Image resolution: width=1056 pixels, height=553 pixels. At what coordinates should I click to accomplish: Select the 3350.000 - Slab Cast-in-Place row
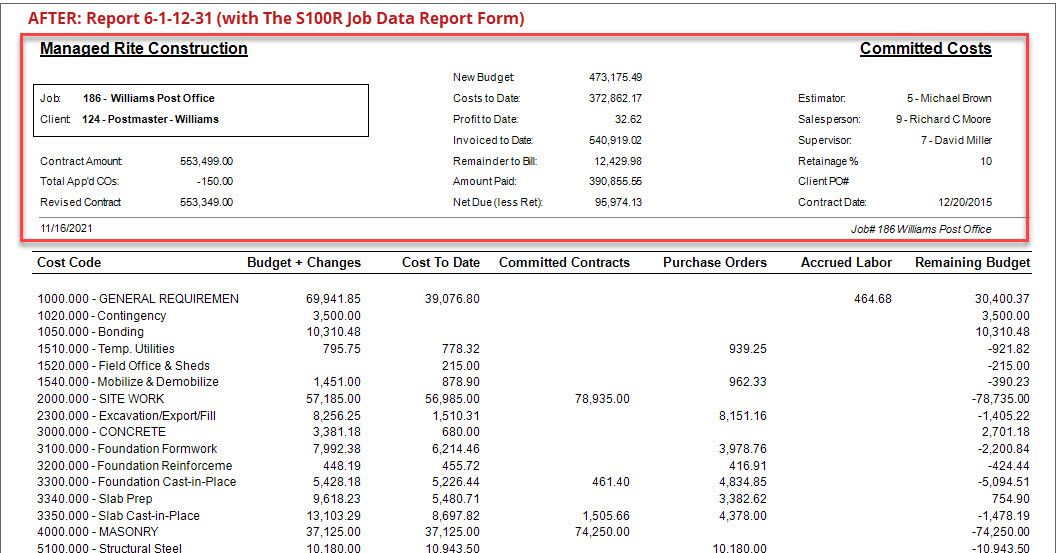coord(533,515)
